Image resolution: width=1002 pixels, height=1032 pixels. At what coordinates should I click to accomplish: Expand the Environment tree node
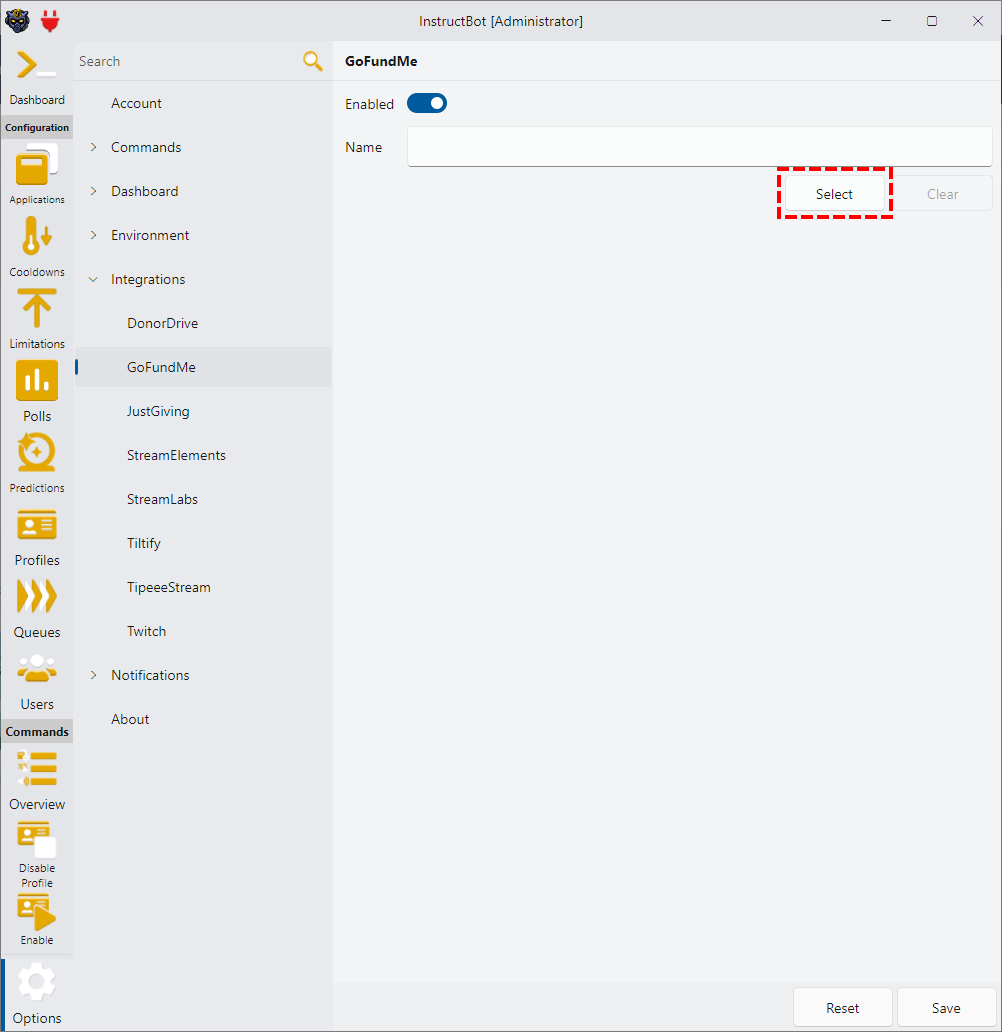(x=93, y=236)
